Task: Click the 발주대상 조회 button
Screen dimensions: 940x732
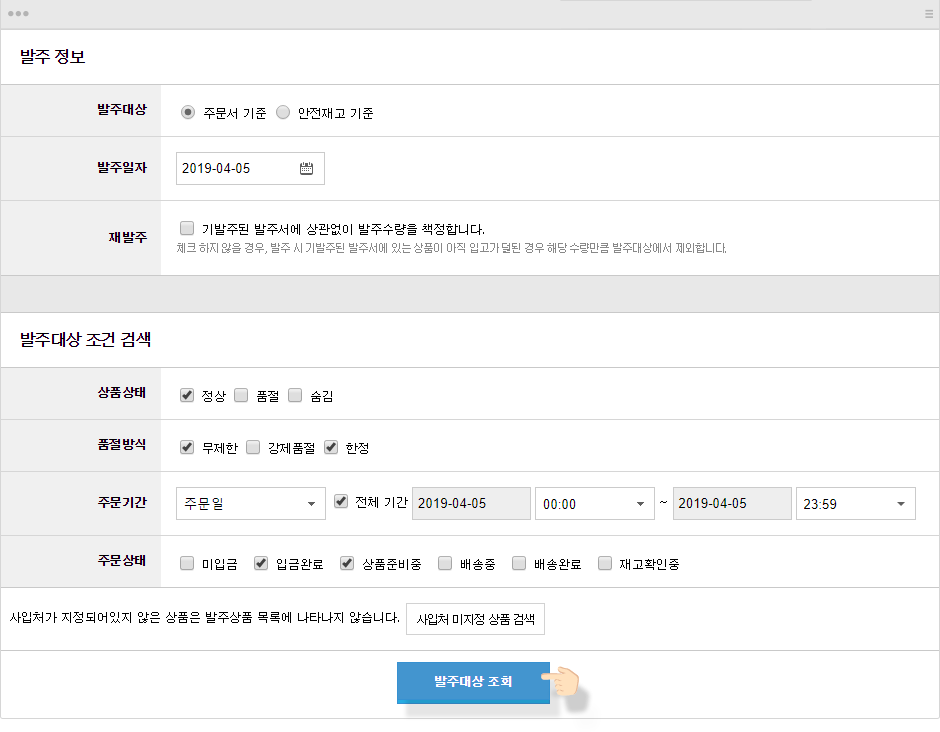Action: [473, 682]
